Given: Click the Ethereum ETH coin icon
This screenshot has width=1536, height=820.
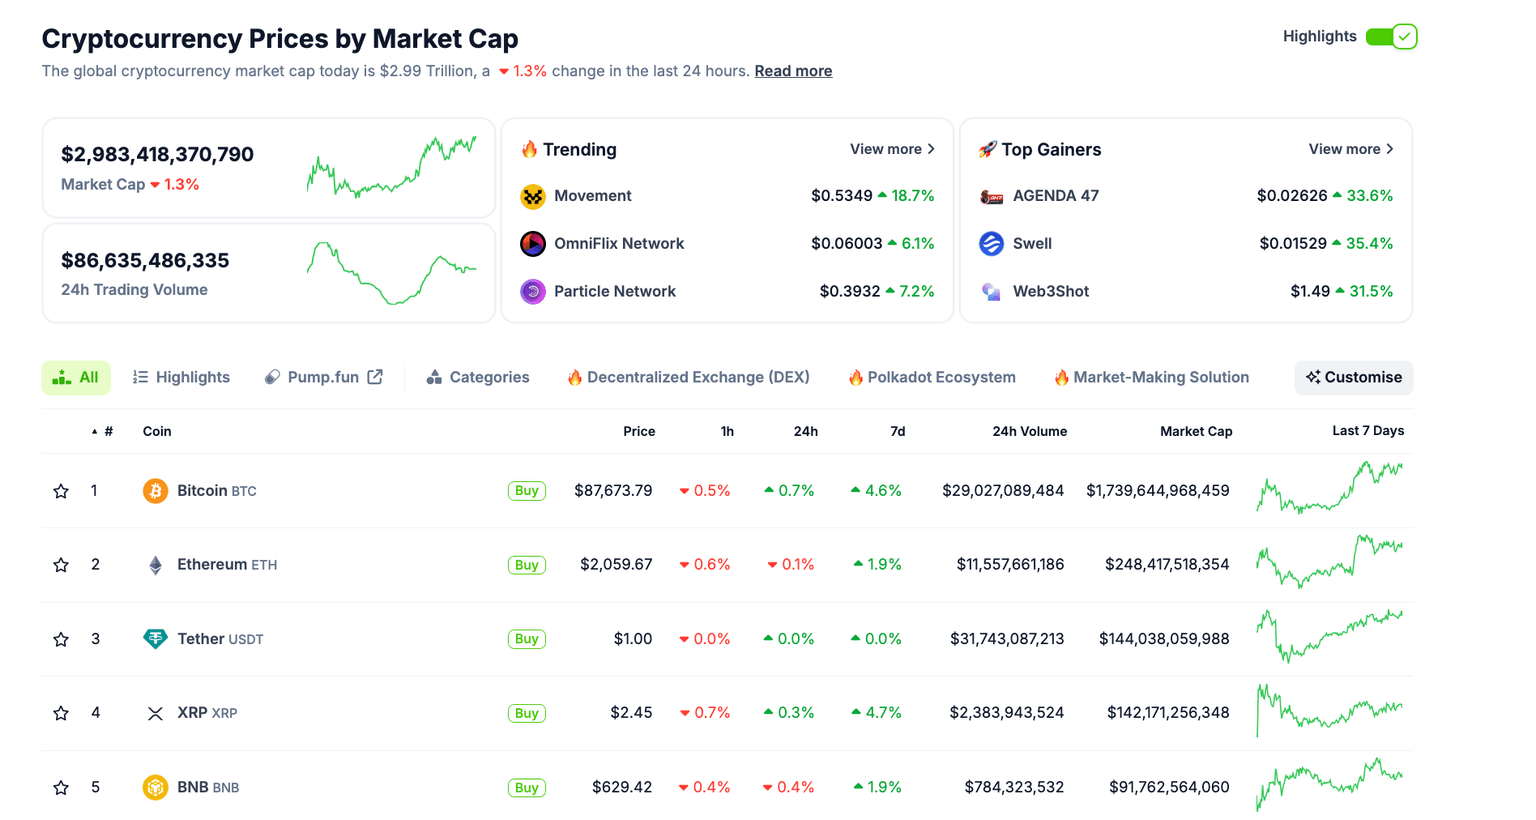Looking at the screenshot, I should (155, 564).
